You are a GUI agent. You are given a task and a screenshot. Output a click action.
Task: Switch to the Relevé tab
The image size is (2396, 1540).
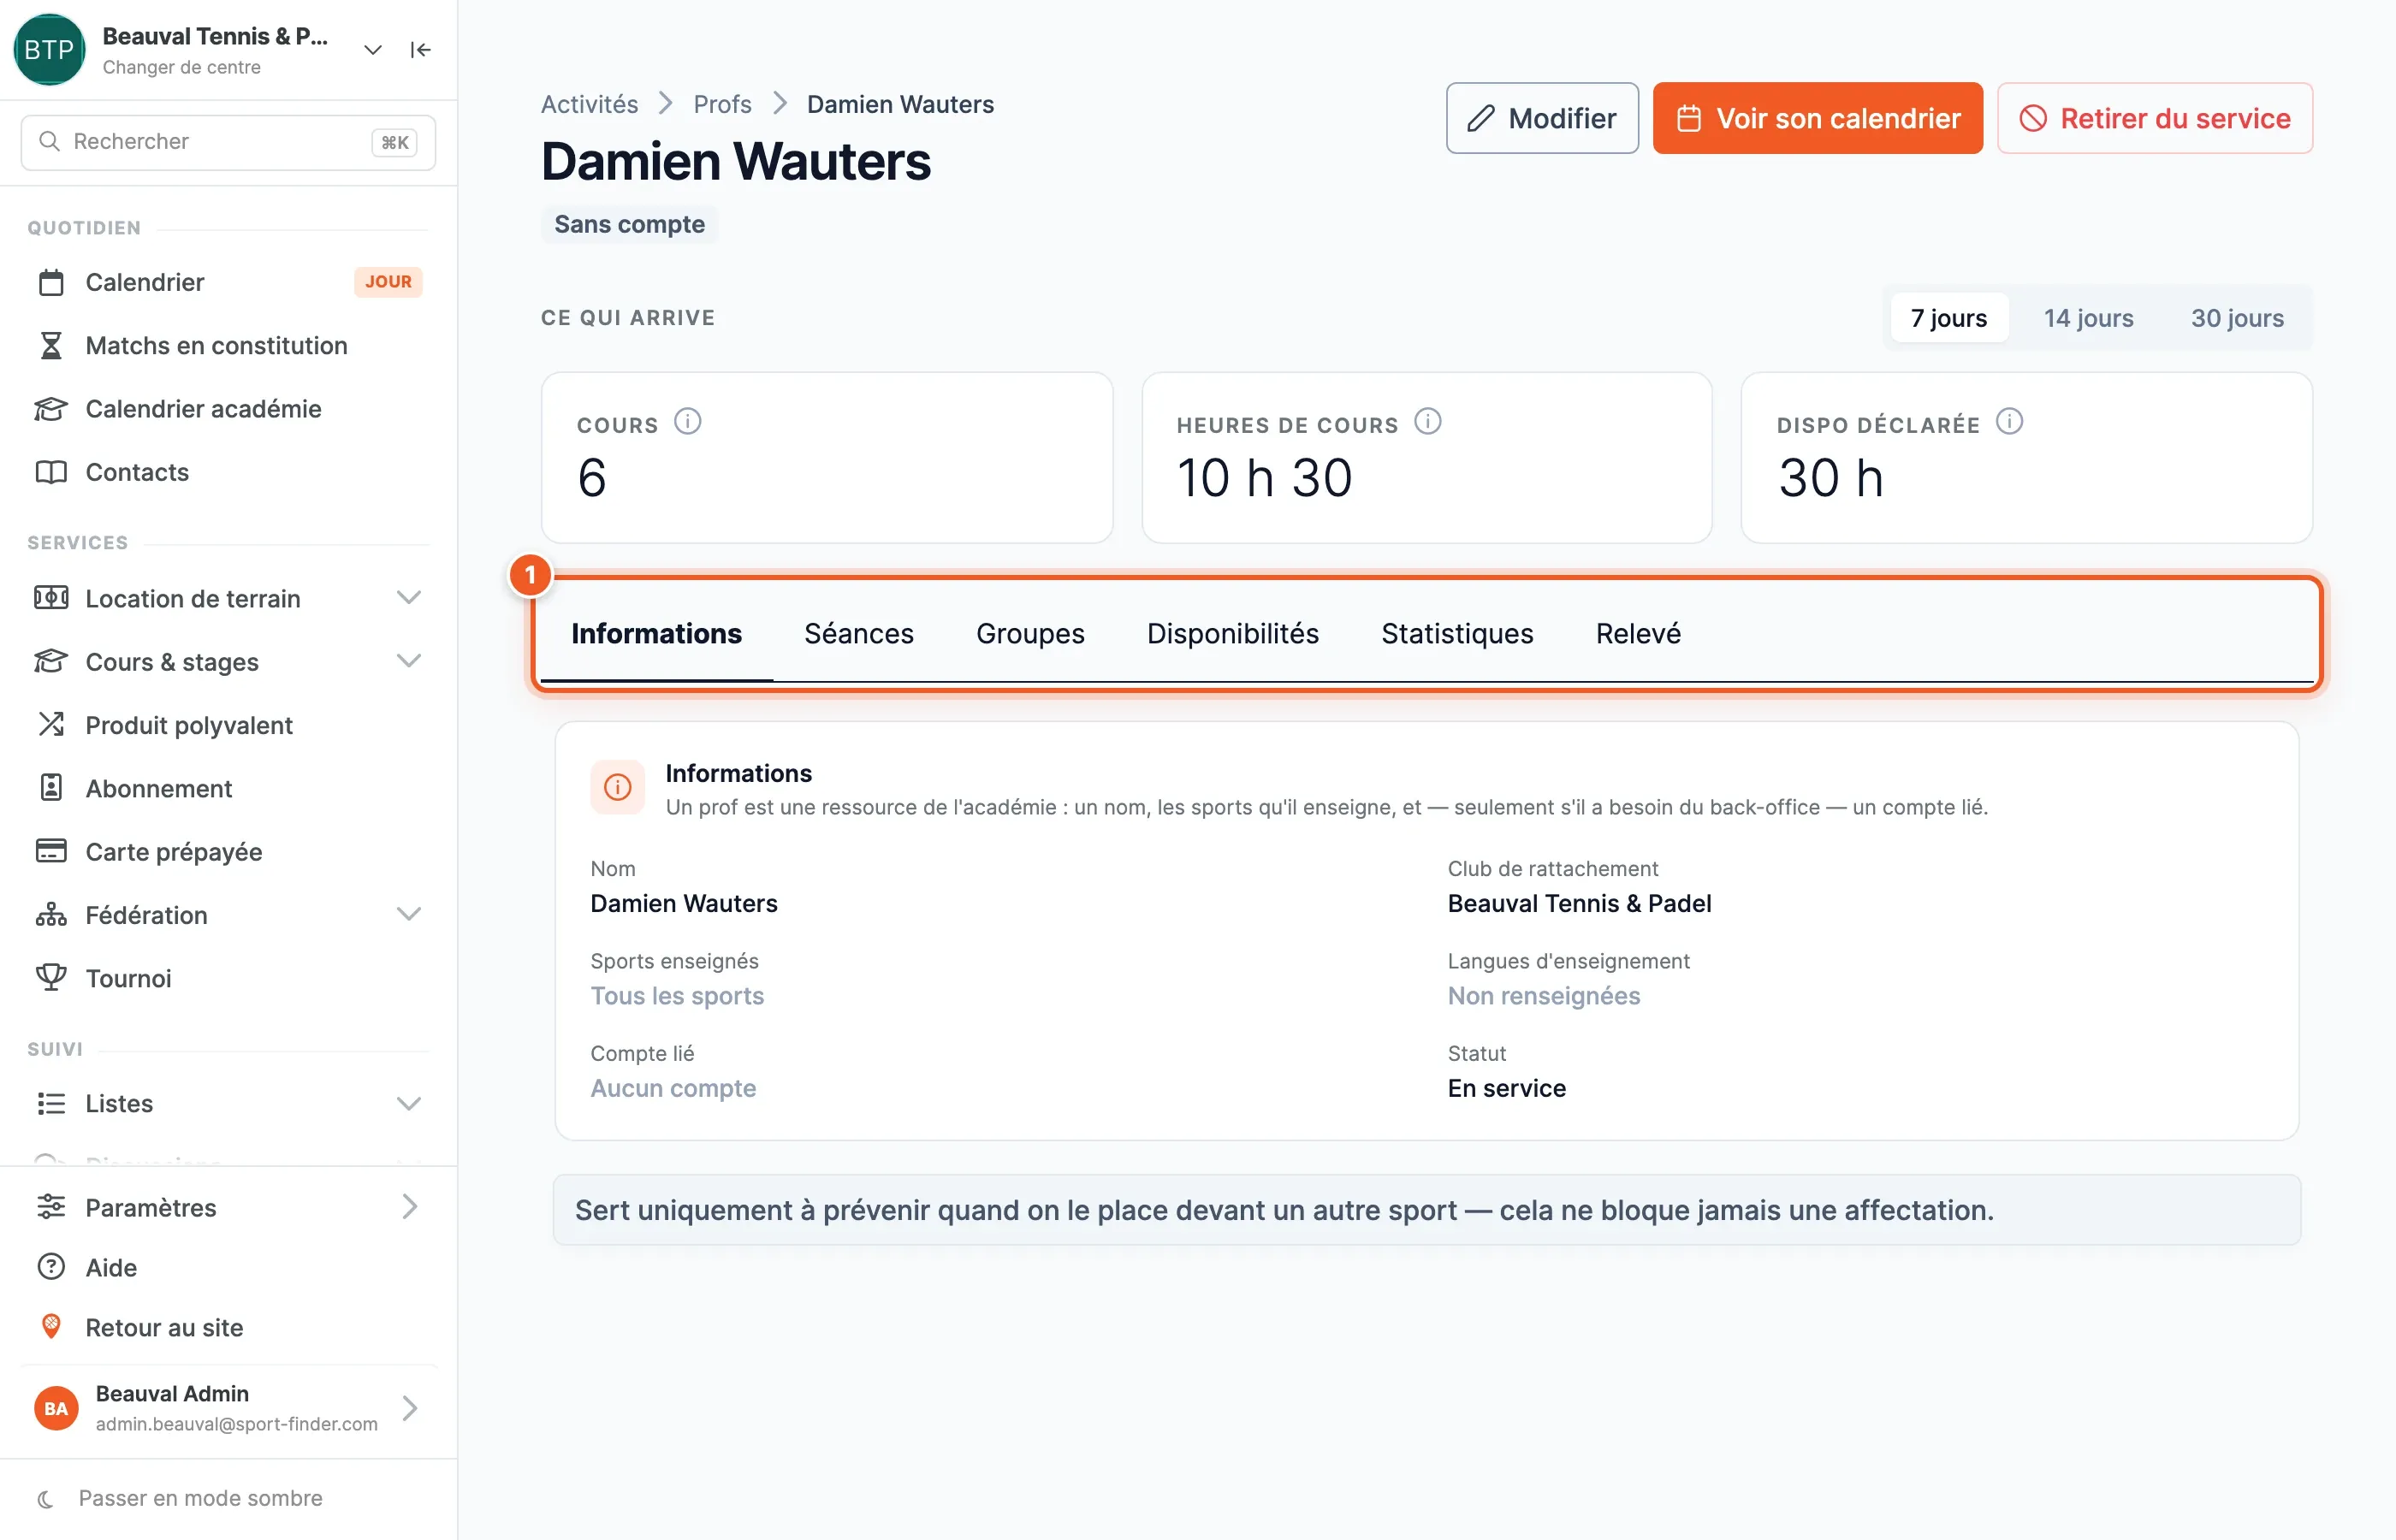pos(1638,633)
